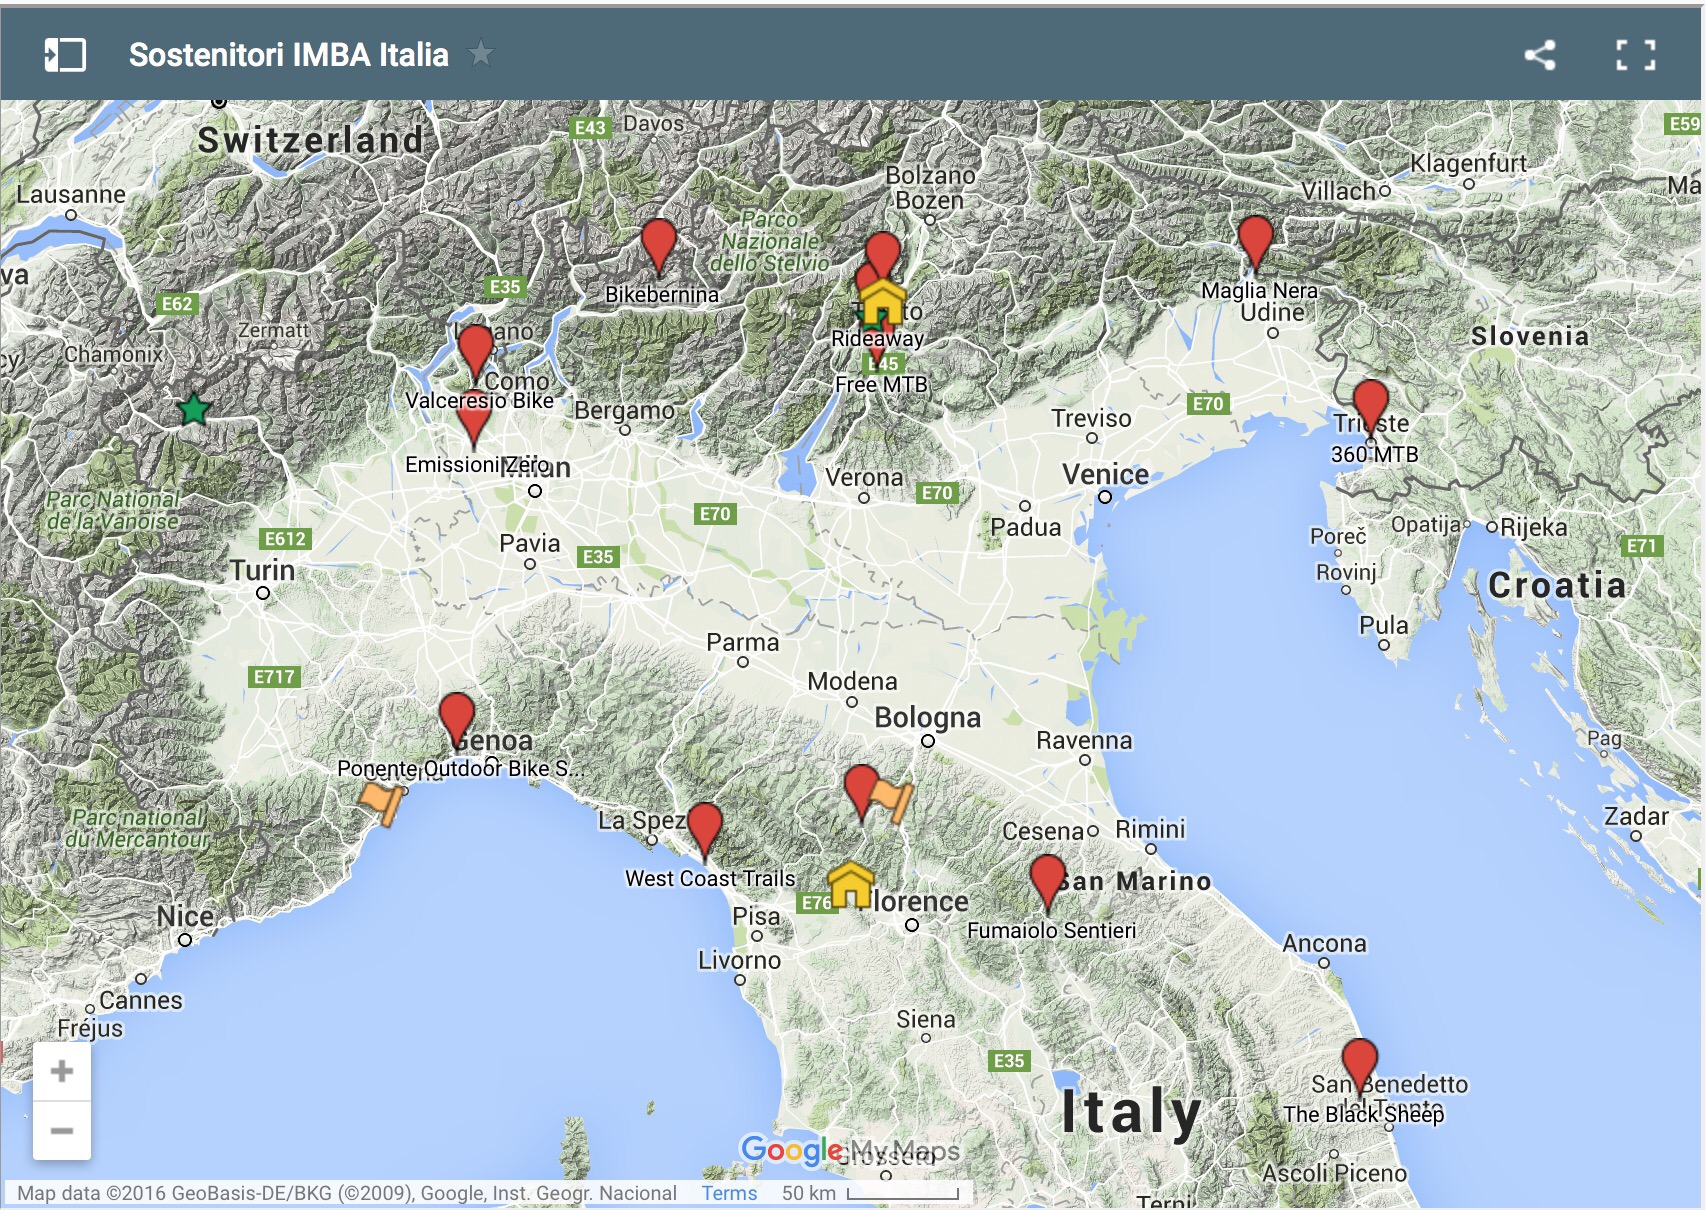Click the Ancona city label
The width and height of the screenshot is (1706, 1210).
tap(1324, 943)
